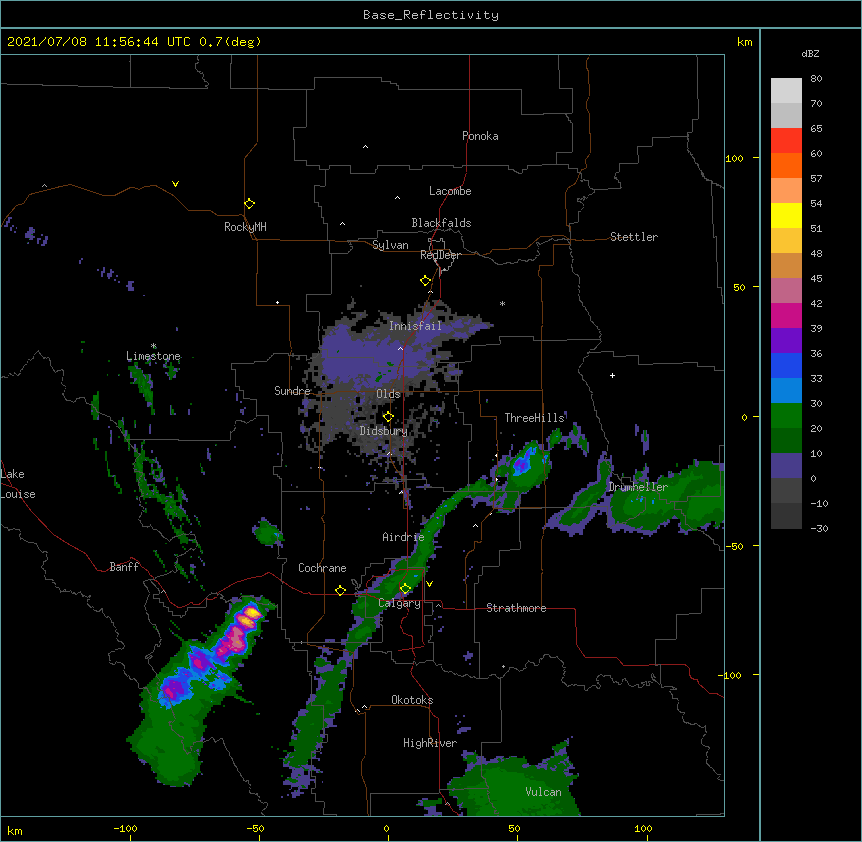Image resolution: width=862 pixels, height=842 pixels.
Task: Click the ThreeHills town label
Action: coord(534,418)
